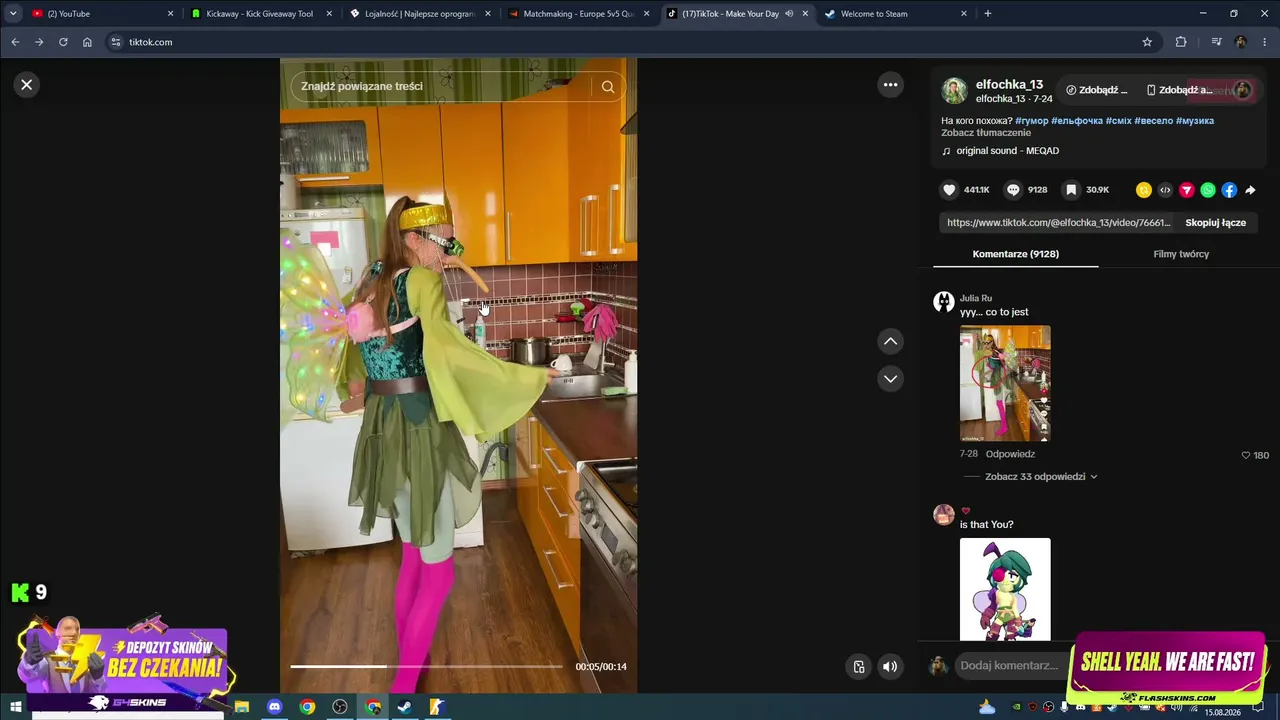The width and height of the screenshot is (1280, 720).
Task: Switch to Komentarze (9128) tab
Action: point(1015,254)
